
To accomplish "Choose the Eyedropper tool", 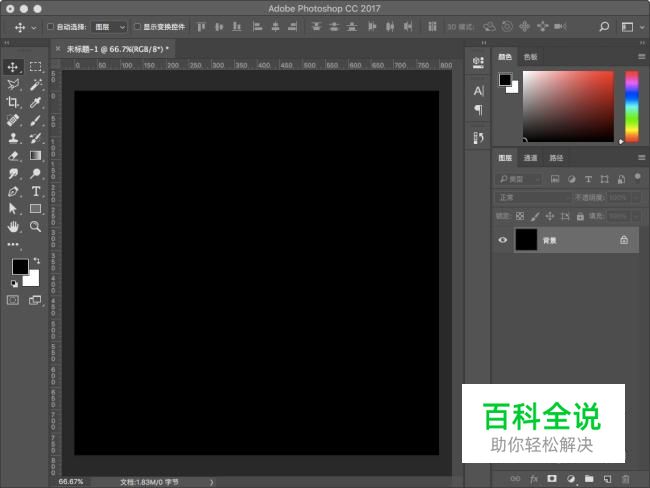I will [x=35, y=102].
